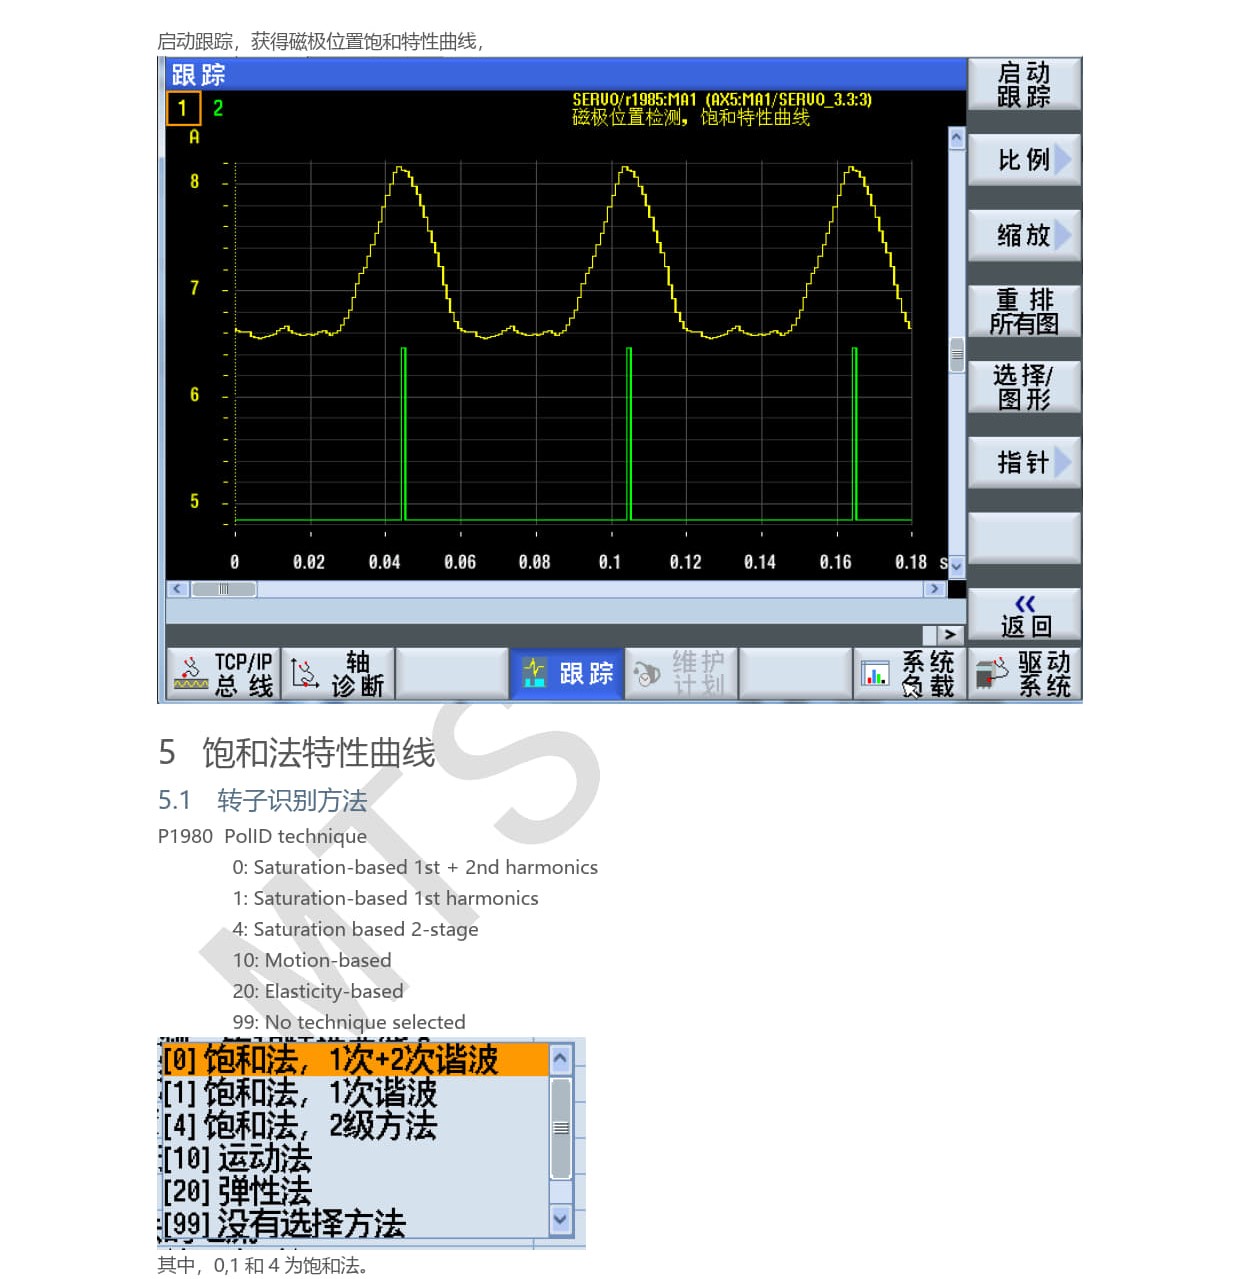Image resolution: width=1240 pixels, height=1279 pixels.
Task: Click the list scroll-up chevron
Action: click(558, 1059)
